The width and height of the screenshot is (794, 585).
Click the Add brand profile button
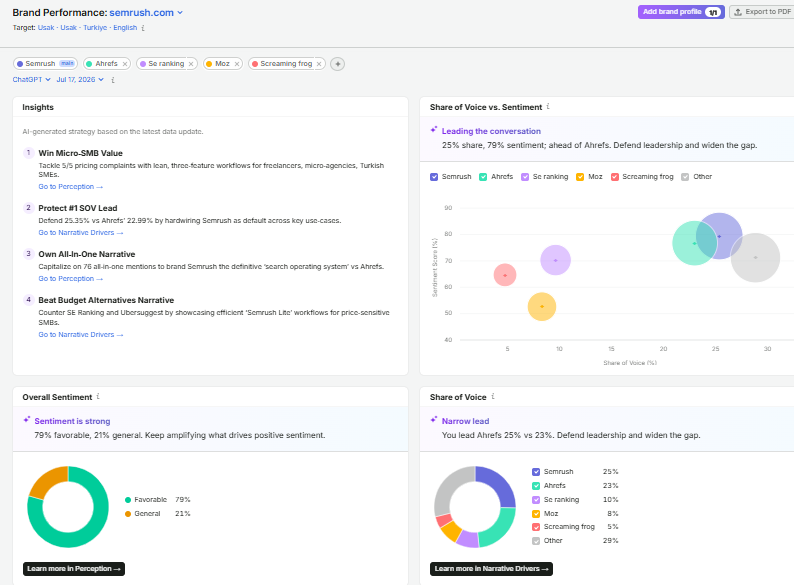(681, 12)
